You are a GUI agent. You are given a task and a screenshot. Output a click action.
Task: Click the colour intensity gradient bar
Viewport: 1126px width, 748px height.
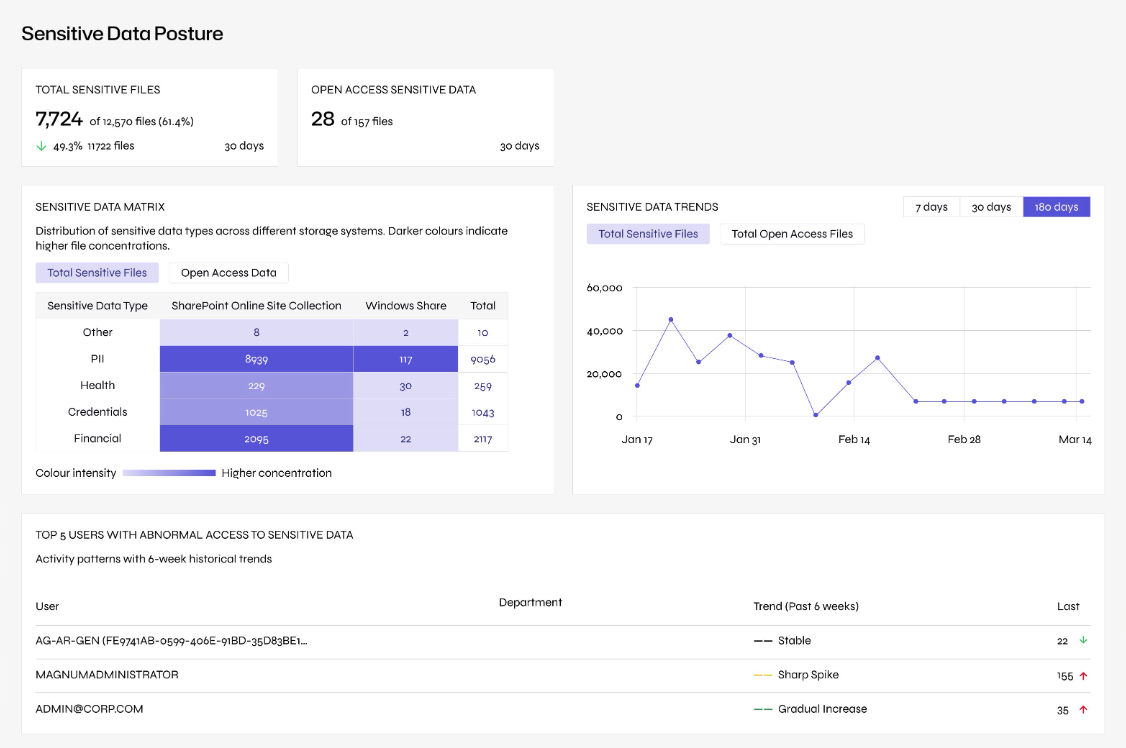point(169,473)
